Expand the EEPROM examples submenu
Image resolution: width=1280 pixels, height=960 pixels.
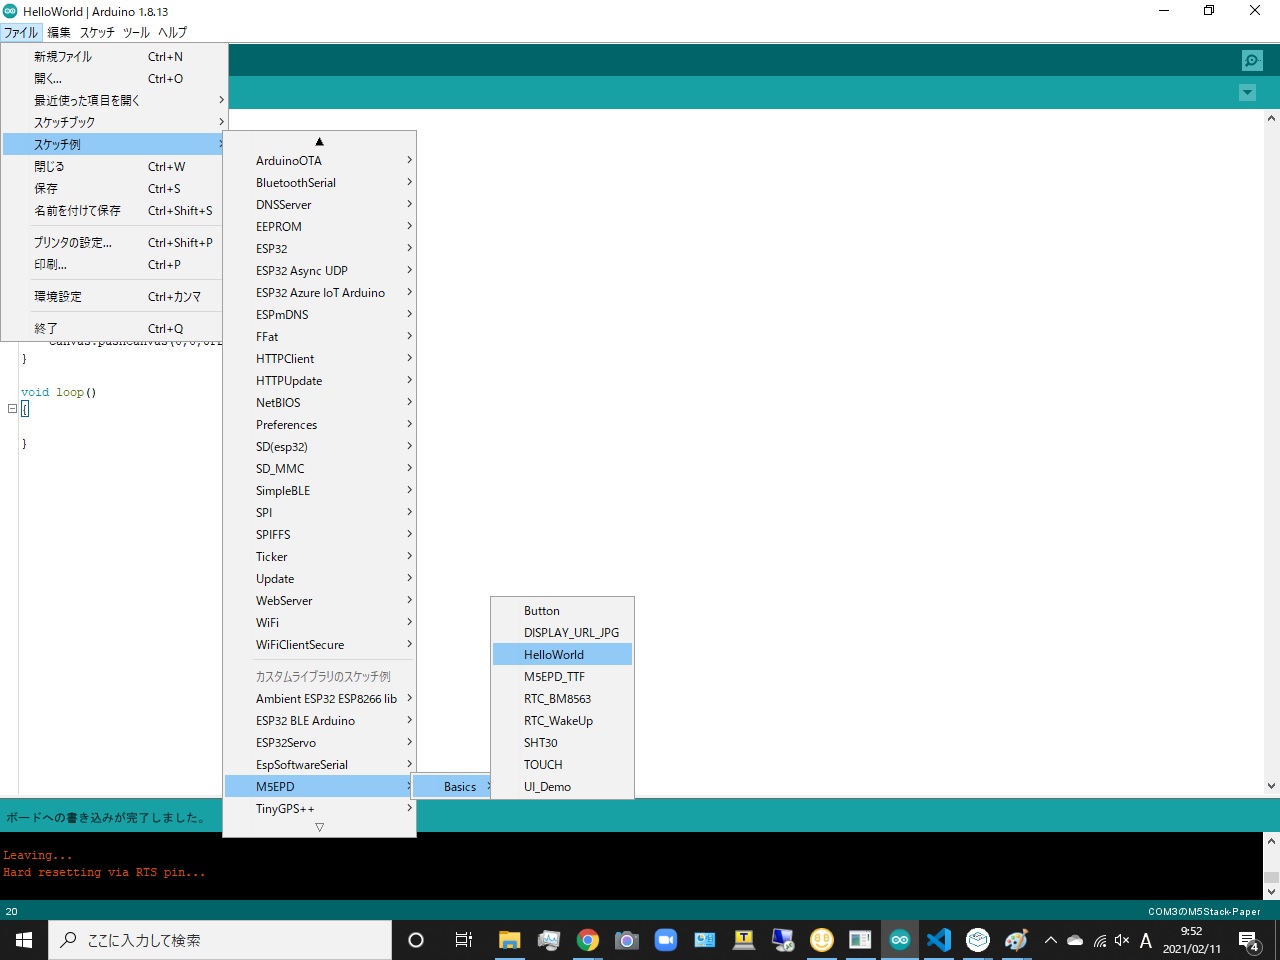click(x=319, y=227)
